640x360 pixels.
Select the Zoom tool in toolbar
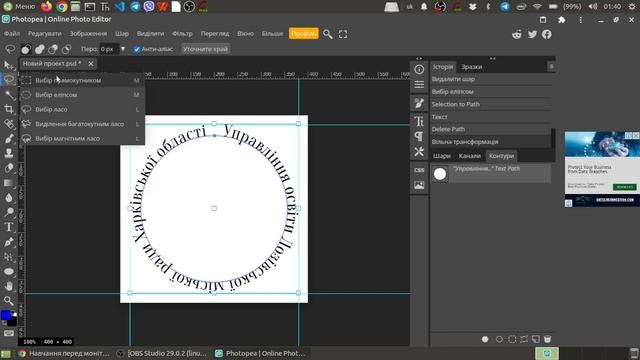tap(9, 301)
